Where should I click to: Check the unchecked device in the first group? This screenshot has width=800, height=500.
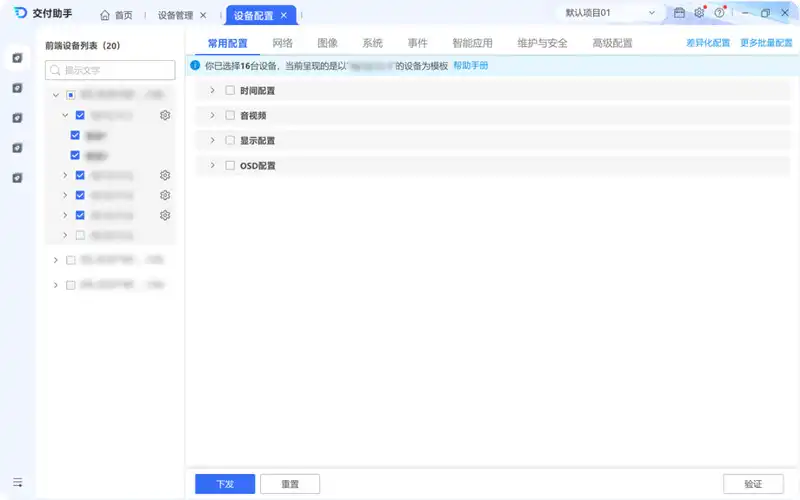click(x=80, y=235)
